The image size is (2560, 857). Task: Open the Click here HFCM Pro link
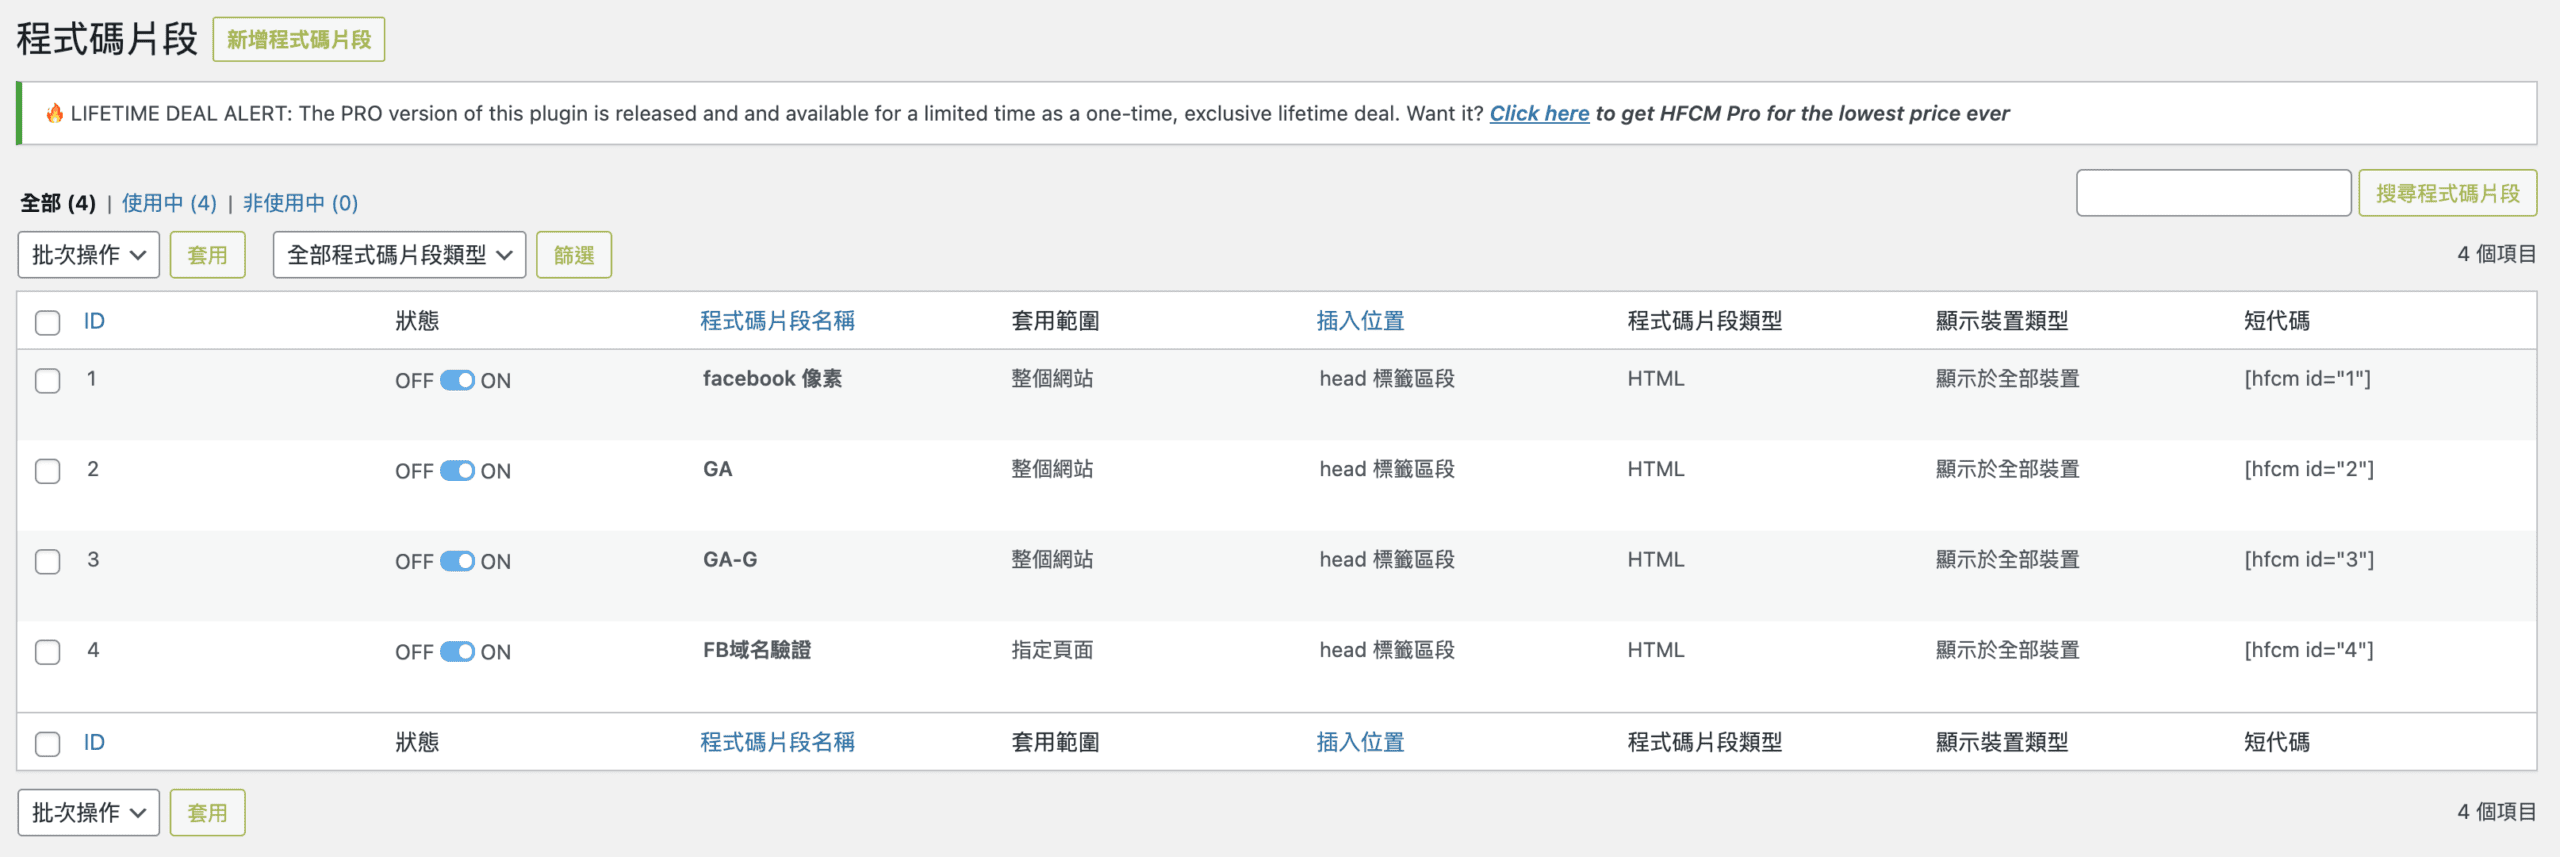pyautogui.click(x=1538, y=114)
